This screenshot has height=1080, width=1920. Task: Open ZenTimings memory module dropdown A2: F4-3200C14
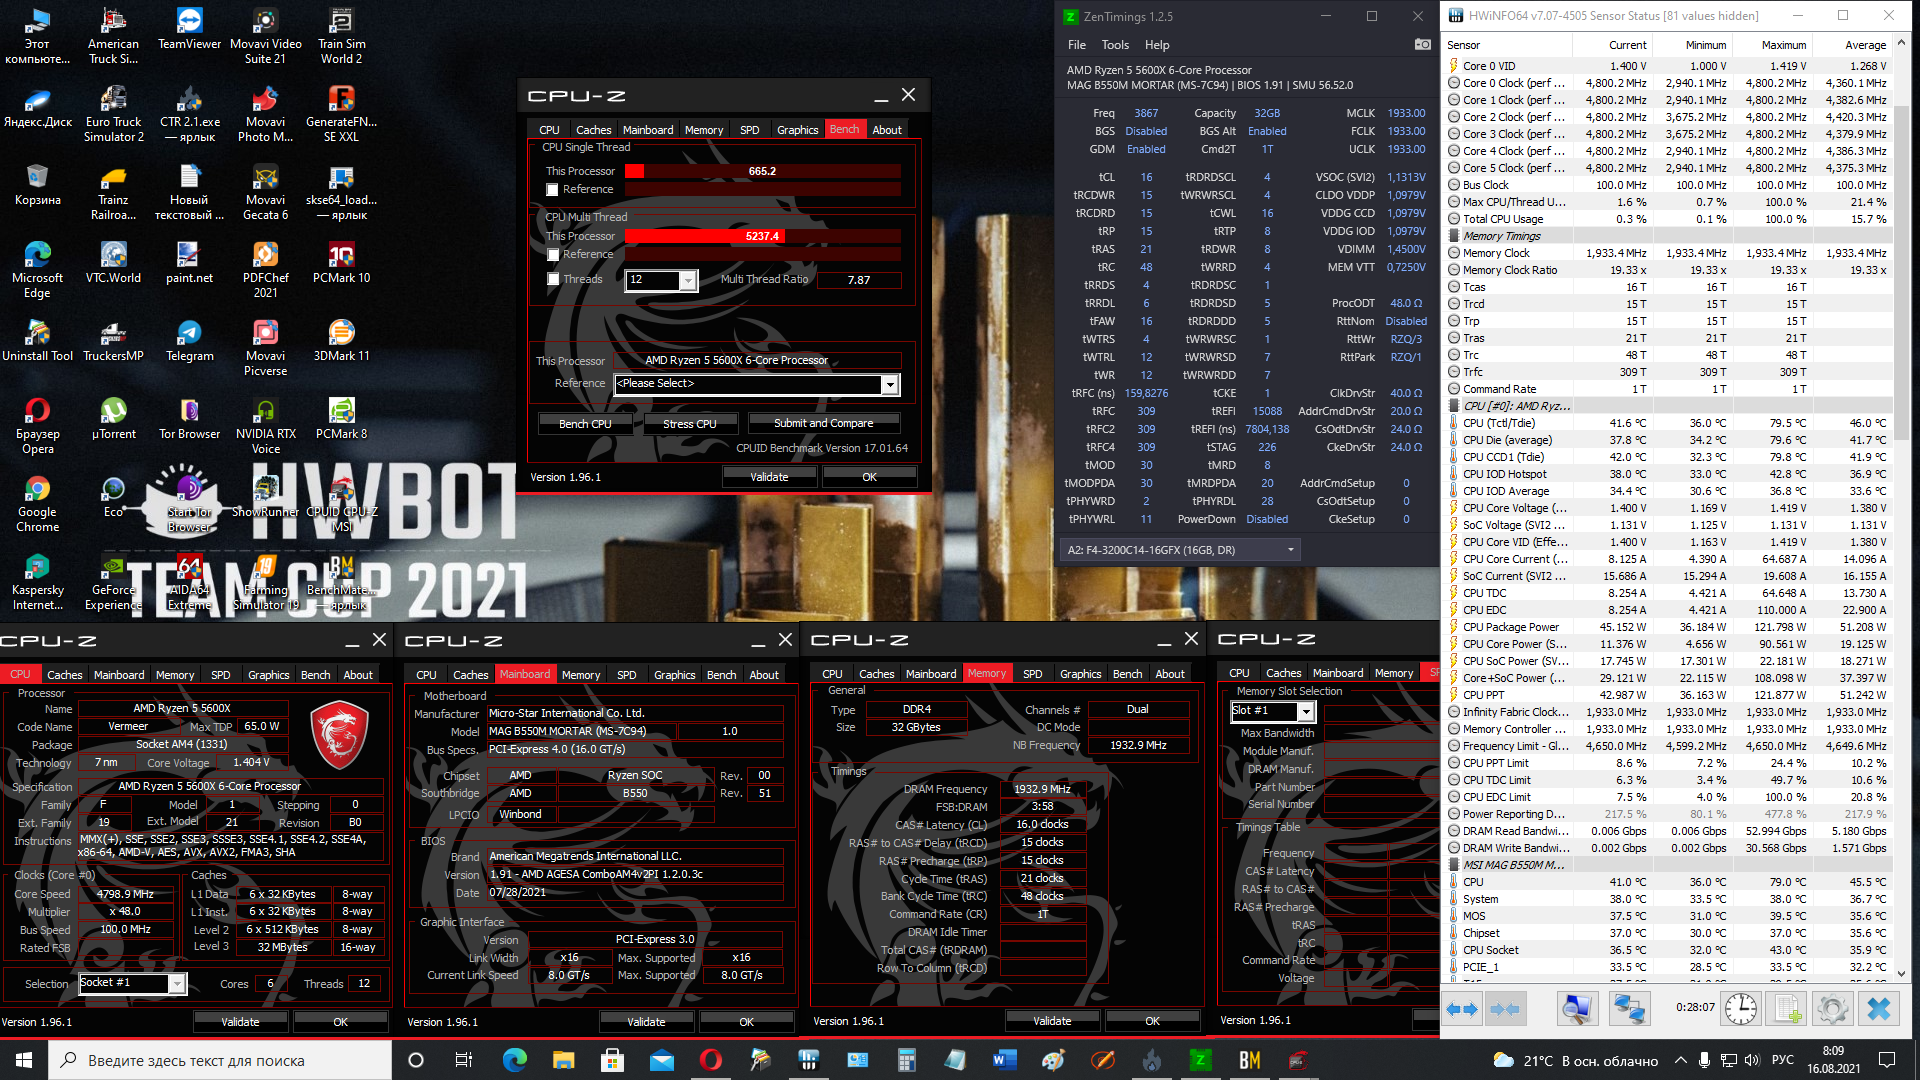tap(1180, 550)
